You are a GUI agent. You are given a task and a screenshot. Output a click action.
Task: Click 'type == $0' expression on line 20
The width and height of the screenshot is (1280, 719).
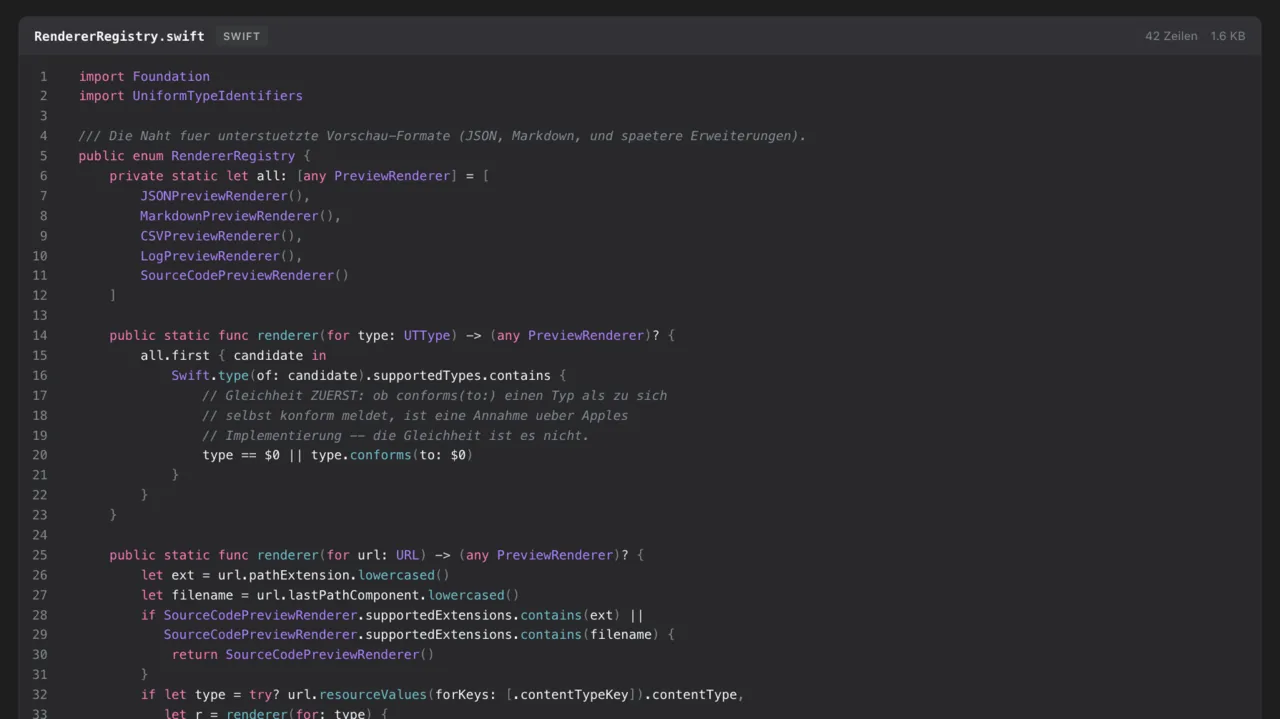click(241, 455)
